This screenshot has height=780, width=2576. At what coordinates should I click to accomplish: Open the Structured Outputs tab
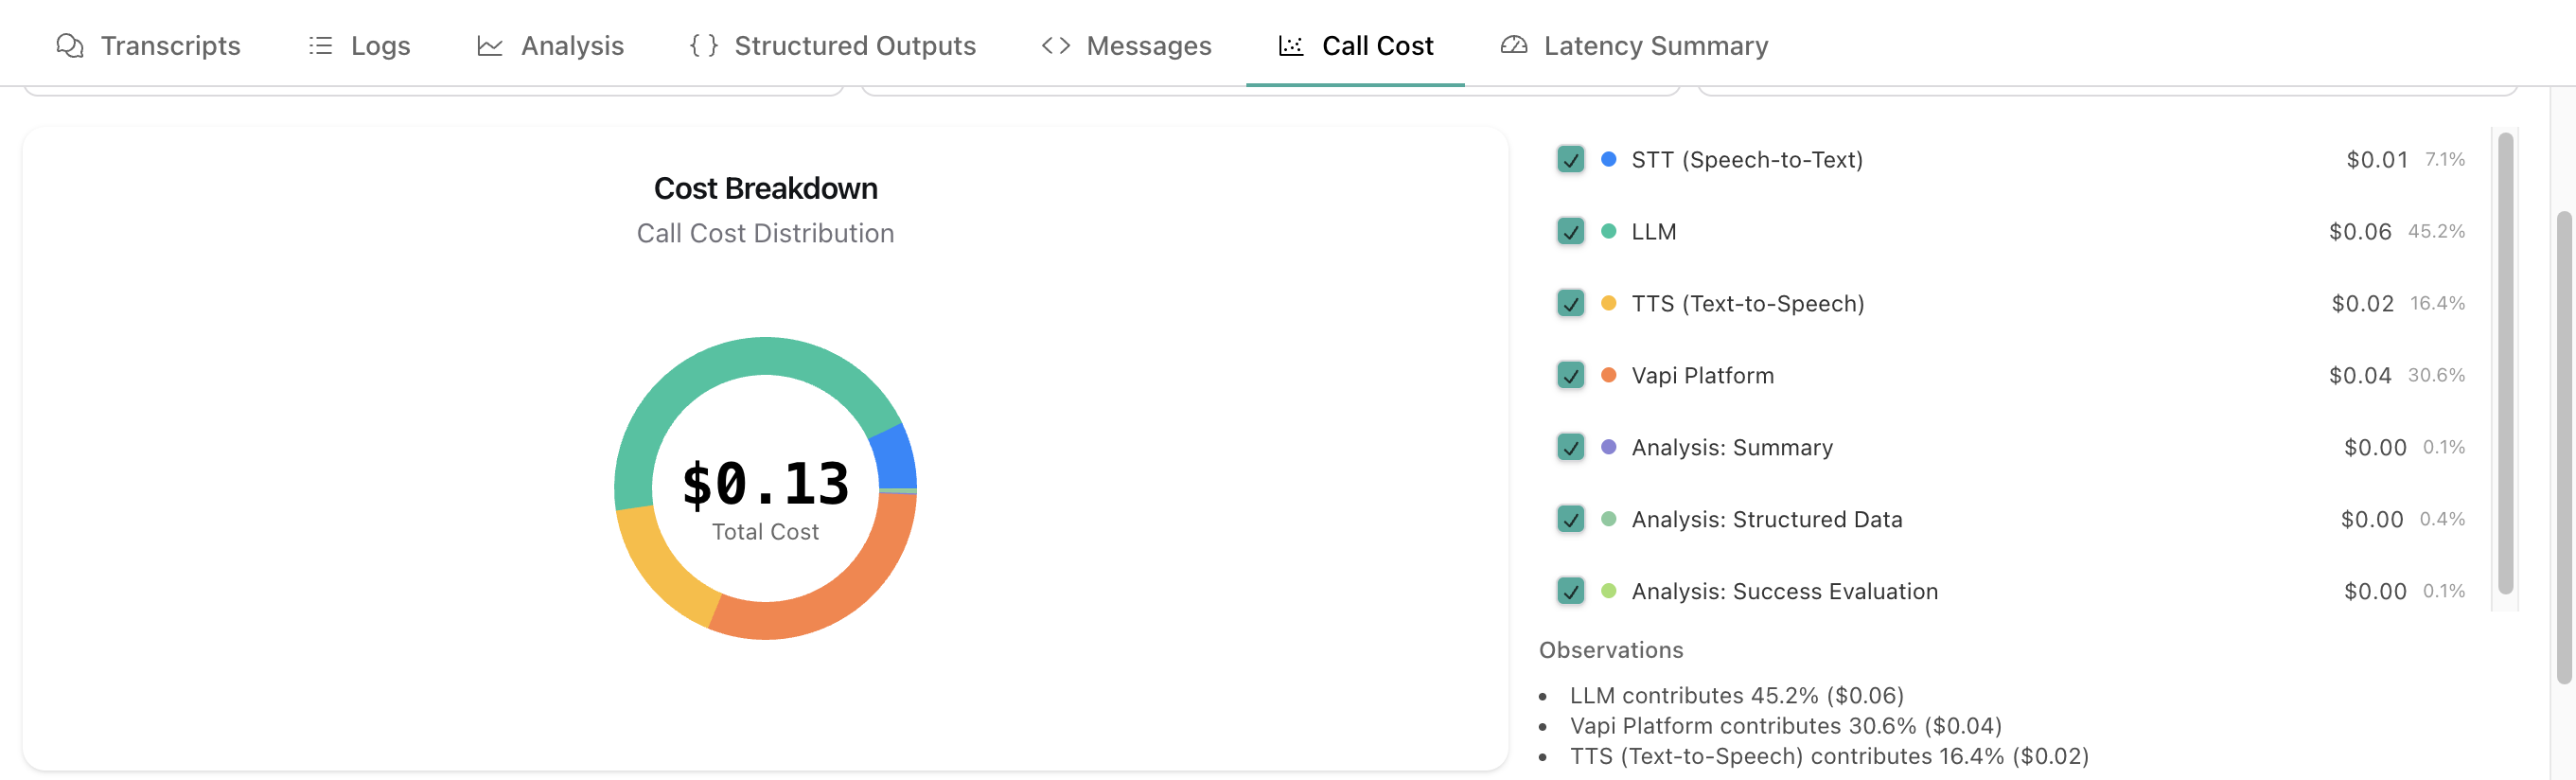854,46
